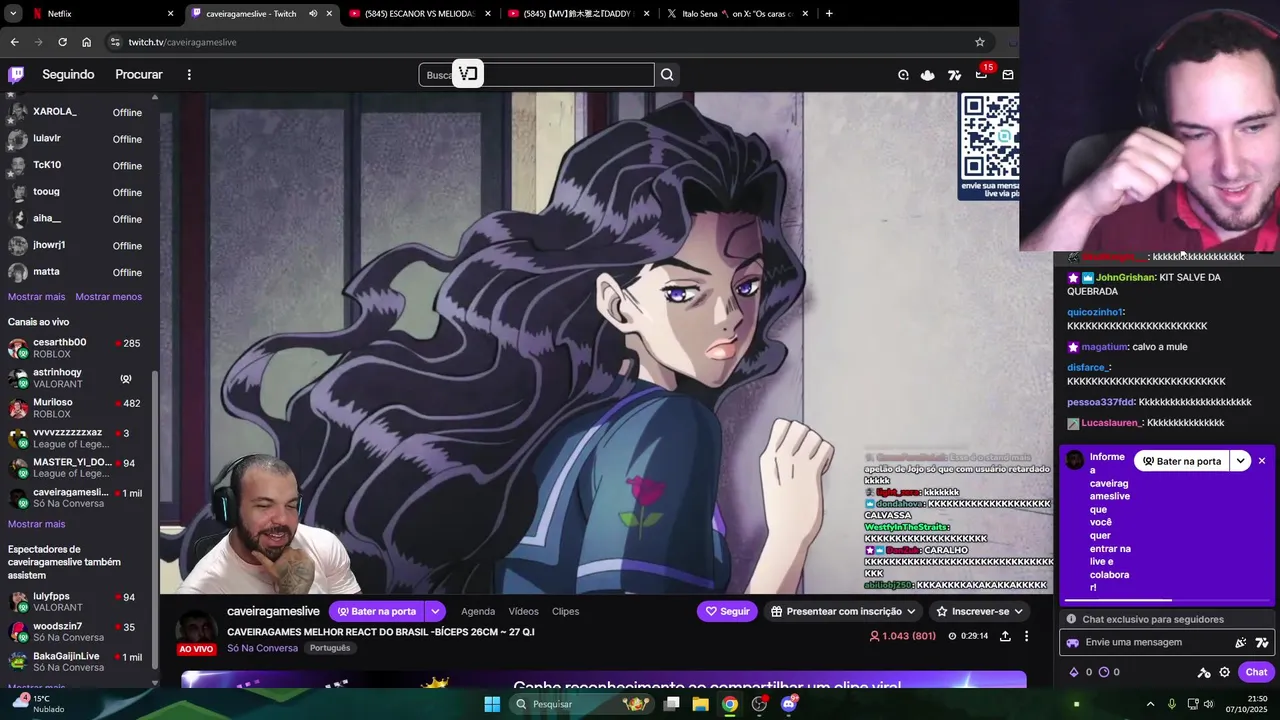Image resolution: width=1280 pixels, height=720 pixels.
Task: Click Mostrar mais under followed channels
Action: coord(36,297)
